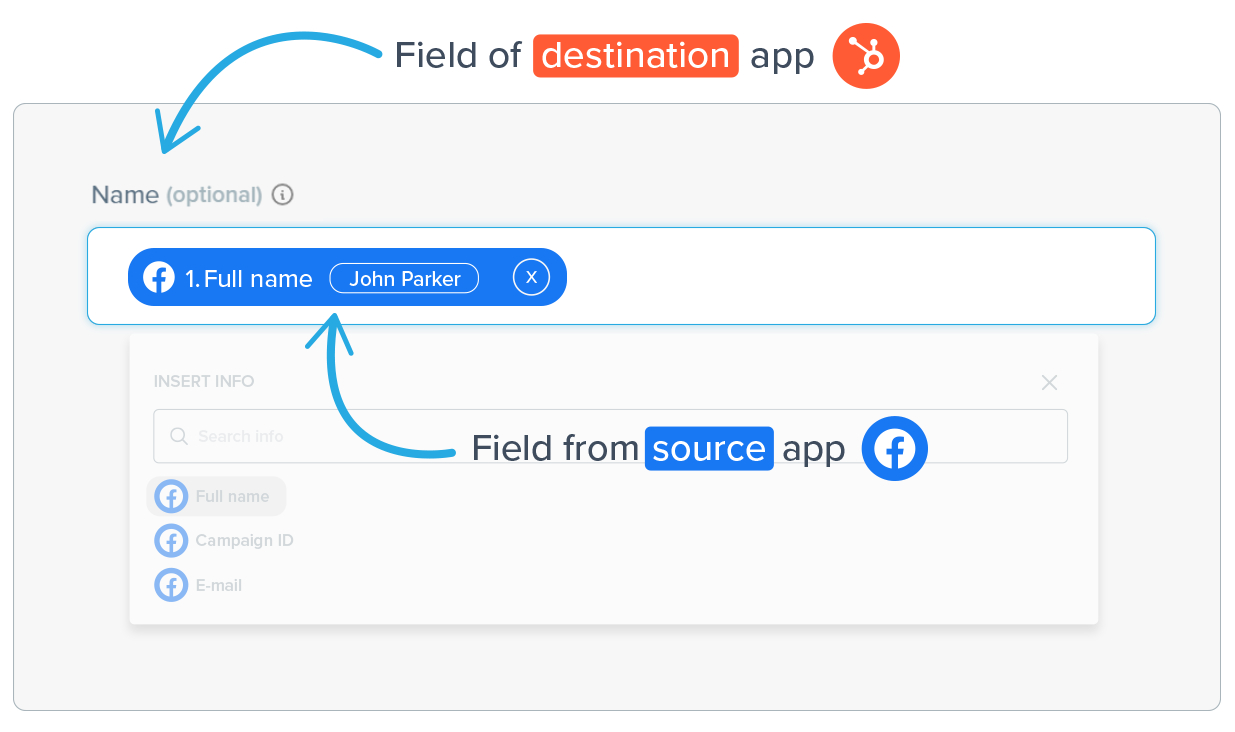This screenshot has width=1235, height=732.
Task: Click the info icon next to Name
Action: pos(283,195)
